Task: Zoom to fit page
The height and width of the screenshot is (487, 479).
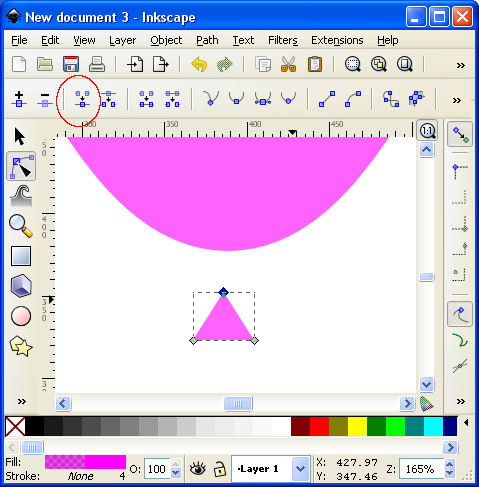Action: pyautogui.click(x=405, y=64)
